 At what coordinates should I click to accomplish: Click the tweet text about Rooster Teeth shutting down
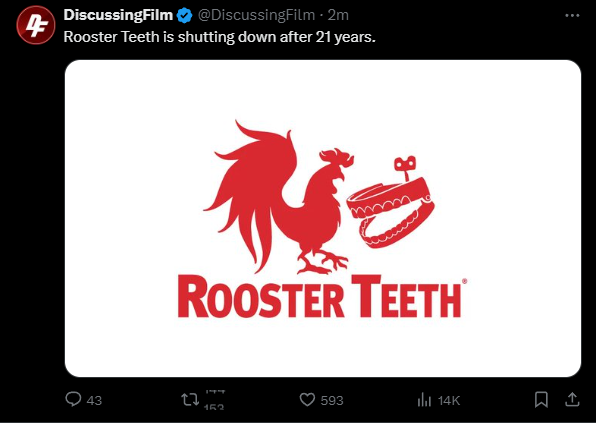[x=219, y=37]
